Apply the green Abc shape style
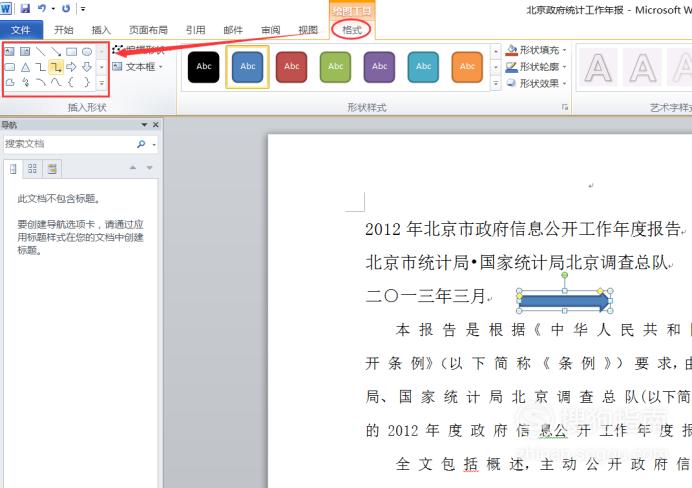The image size is (692, 488). pos(335,67)
